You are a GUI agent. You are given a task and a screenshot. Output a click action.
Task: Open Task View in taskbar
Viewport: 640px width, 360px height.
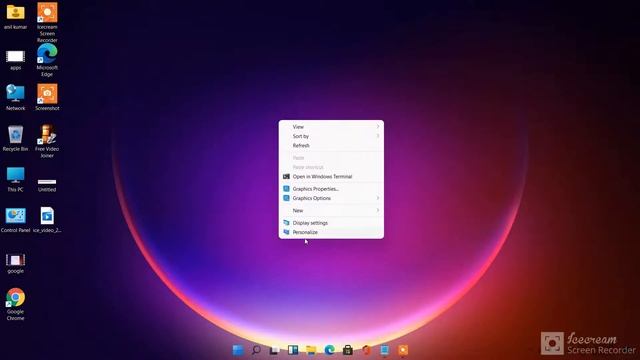click(275, 350)
